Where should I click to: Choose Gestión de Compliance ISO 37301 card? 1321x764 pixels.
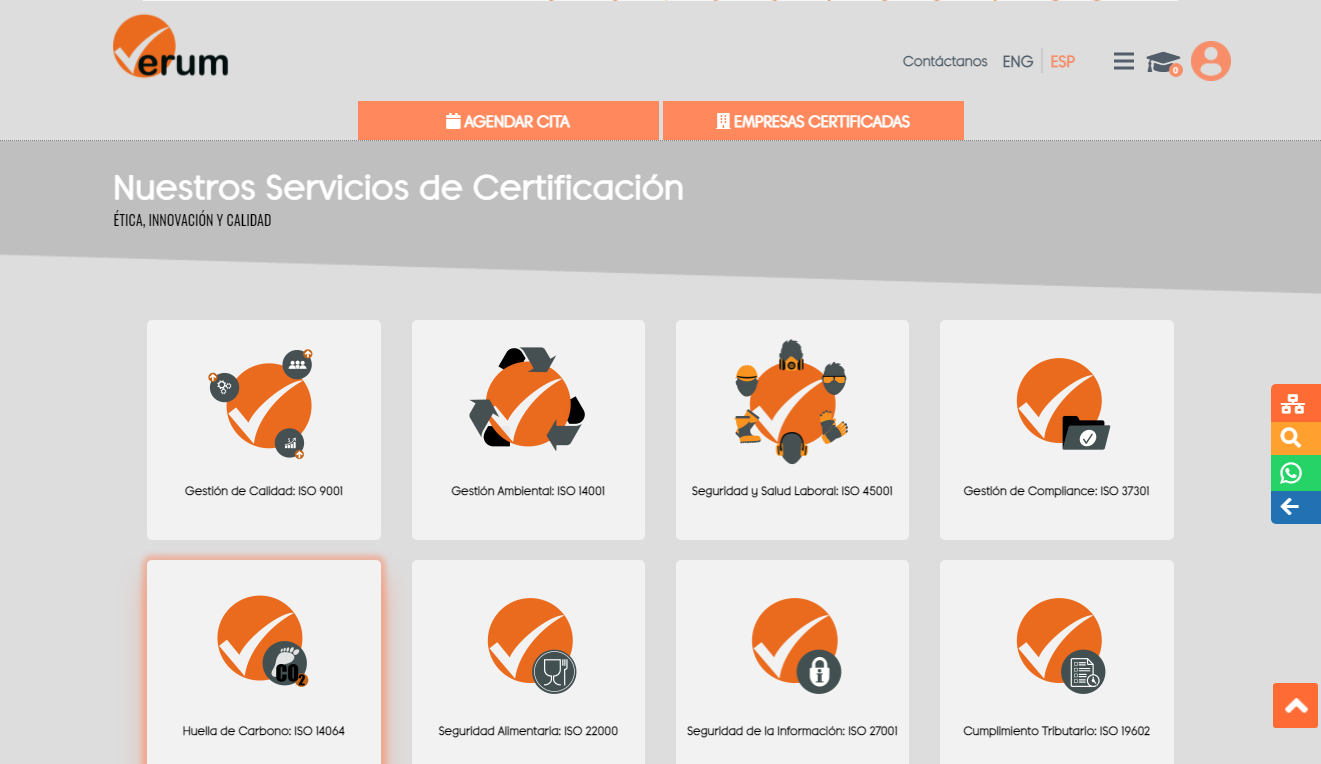[1056, 430]
